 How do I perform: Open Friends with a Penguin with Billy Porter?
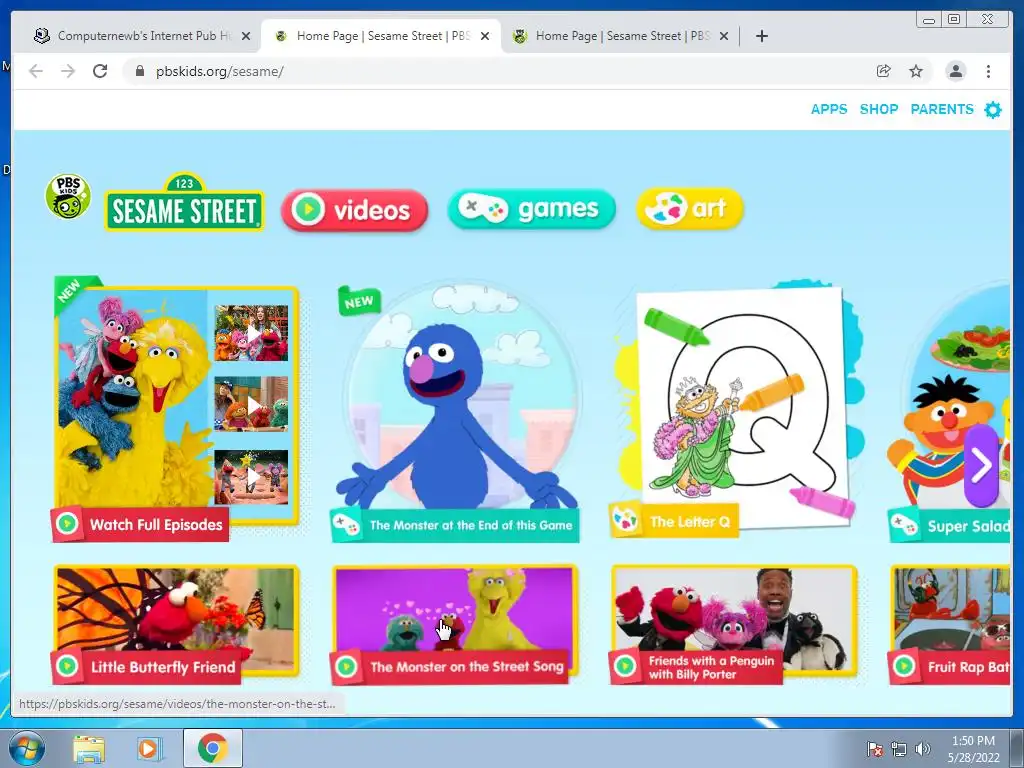[x=712, y=667]
